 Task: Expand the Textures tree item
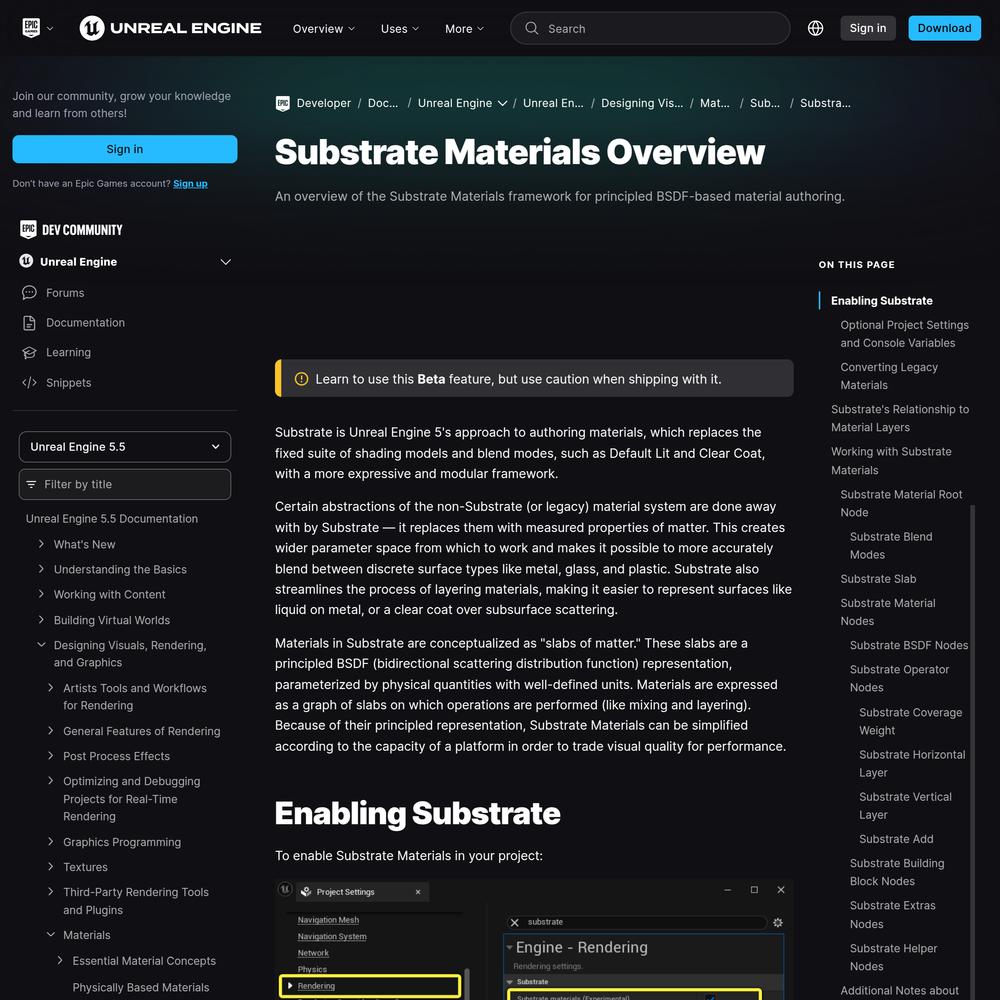point(50,867)
